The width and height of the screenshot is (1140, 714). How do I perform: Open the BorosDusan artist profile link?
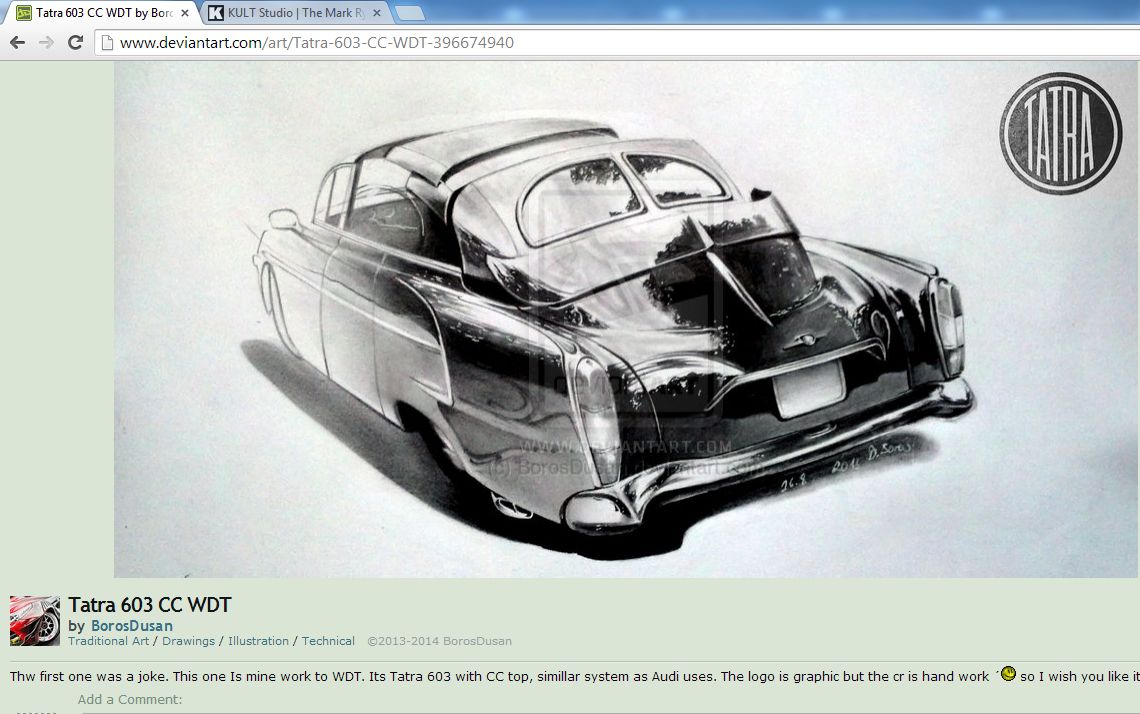tap(131, 626)
